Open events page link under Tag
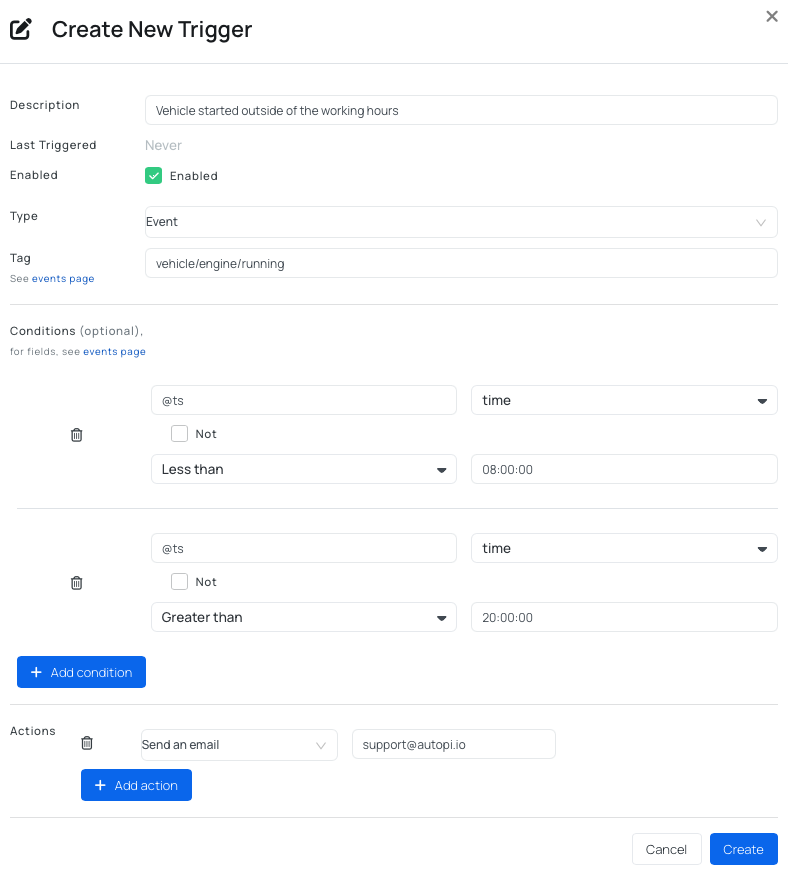 (63, 279)
